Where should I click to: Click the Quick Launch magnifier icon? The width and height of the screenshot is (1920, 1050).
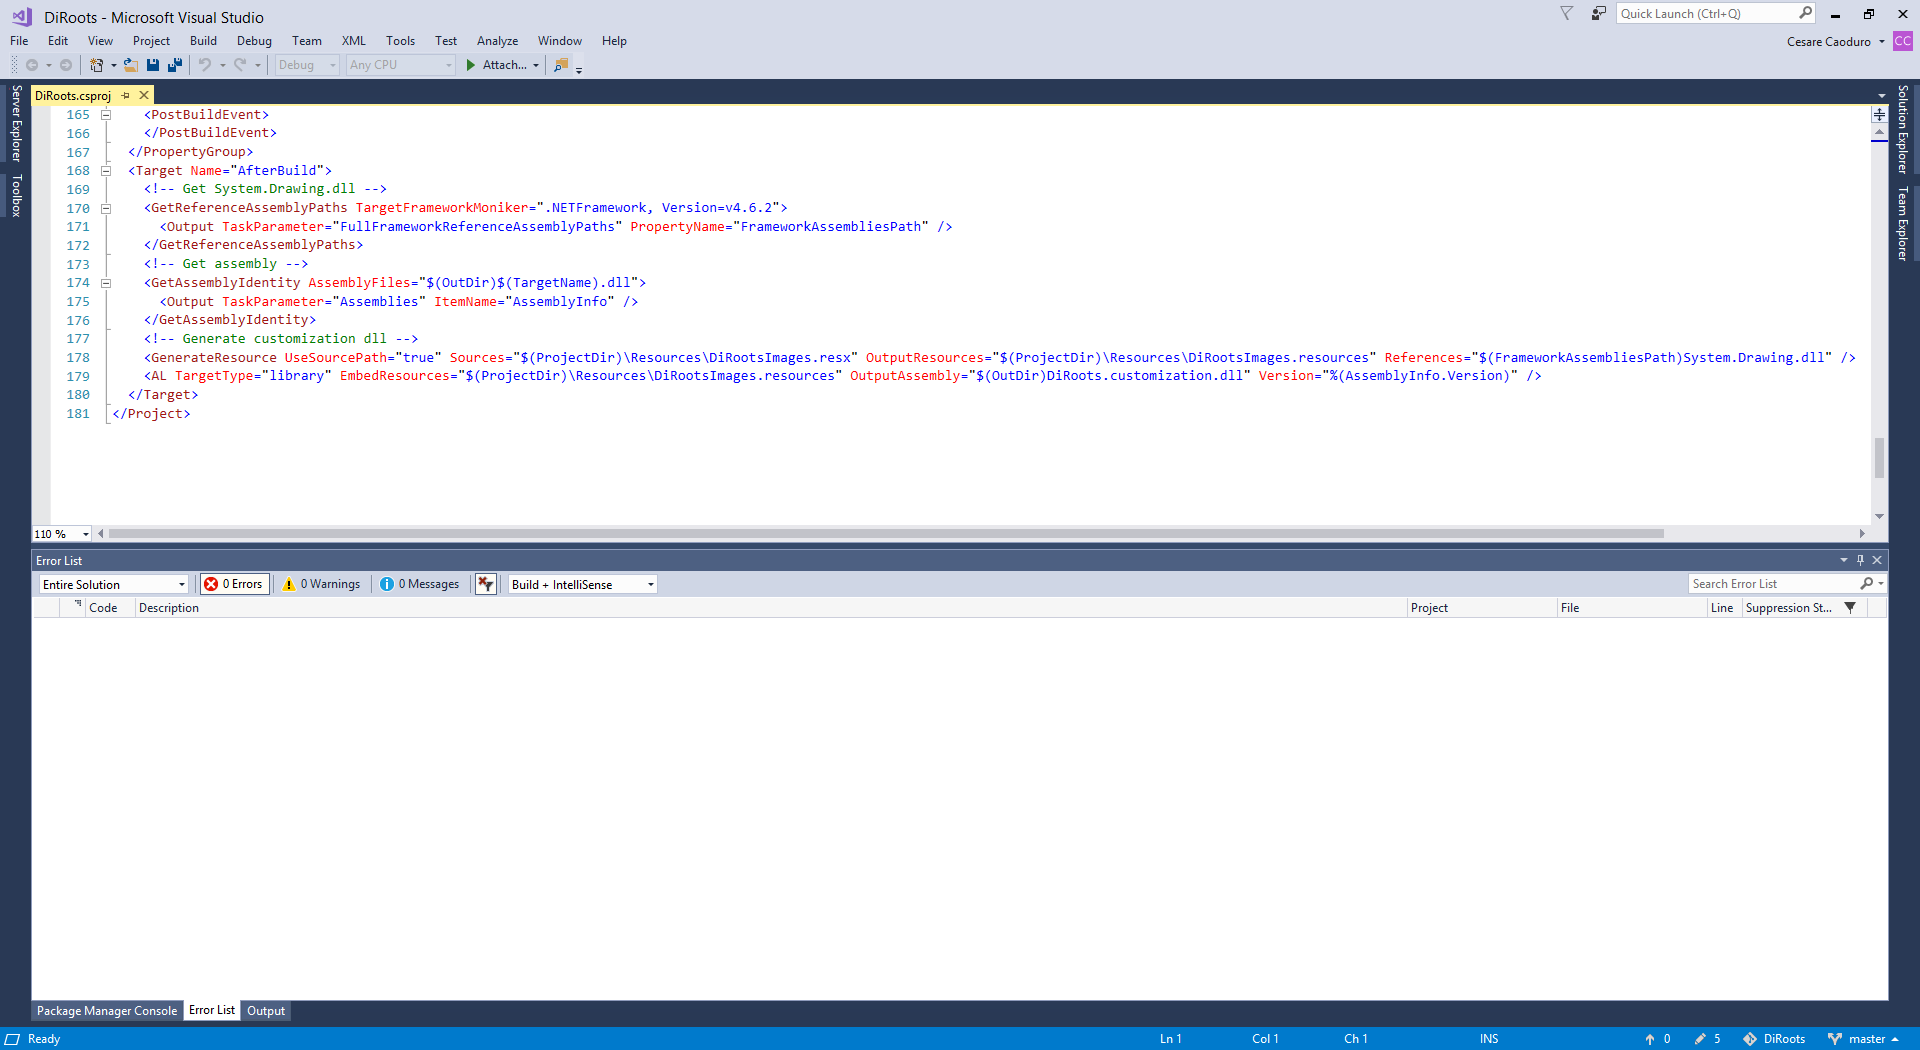1805,13
